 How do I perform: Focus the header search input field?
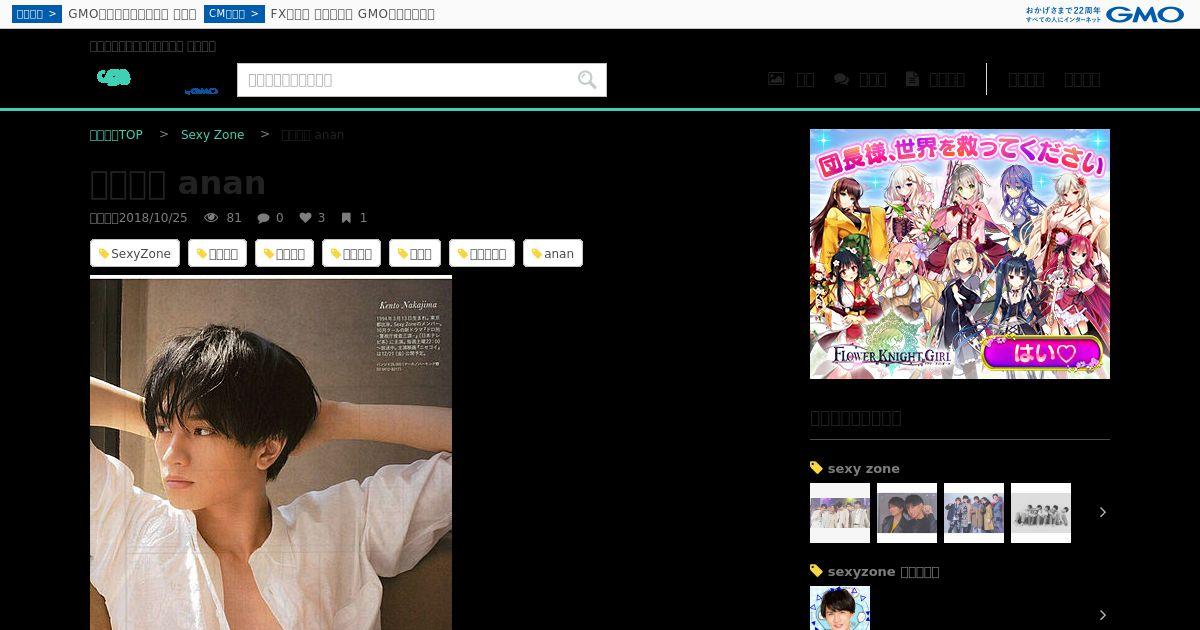pos(406,80)
